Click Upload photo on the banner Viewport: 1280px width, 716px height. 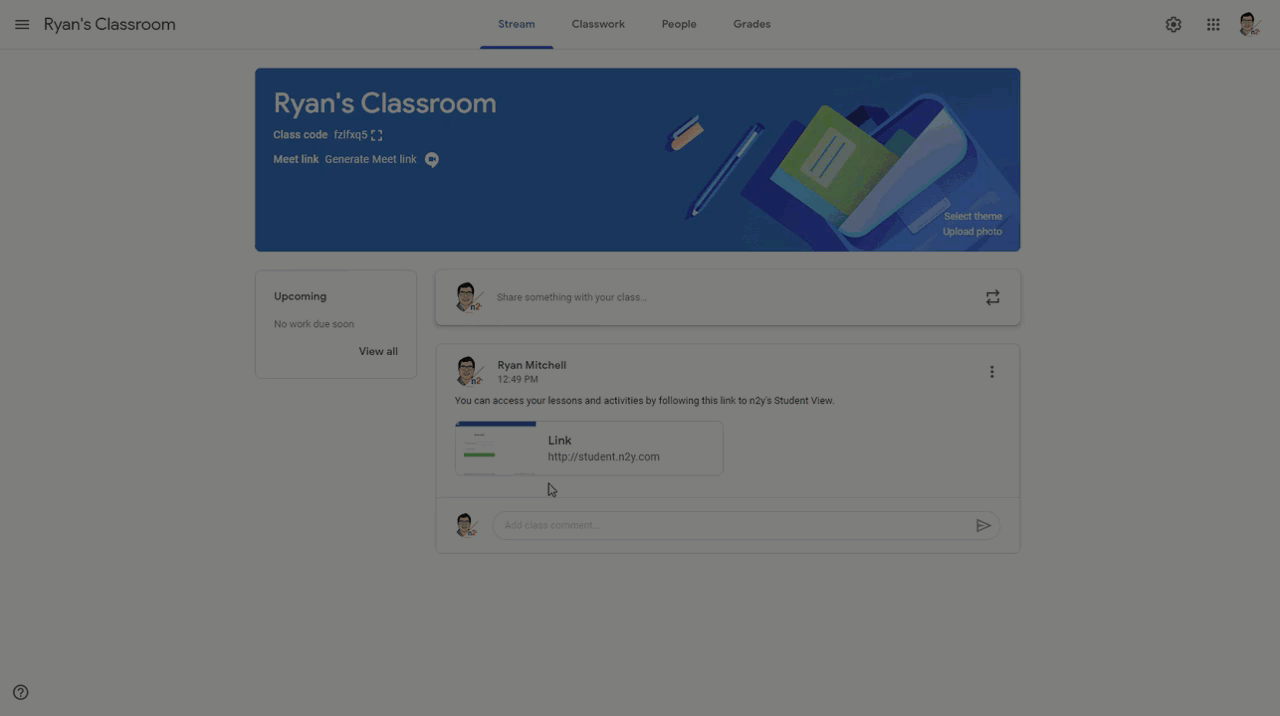tap(972, 231)
